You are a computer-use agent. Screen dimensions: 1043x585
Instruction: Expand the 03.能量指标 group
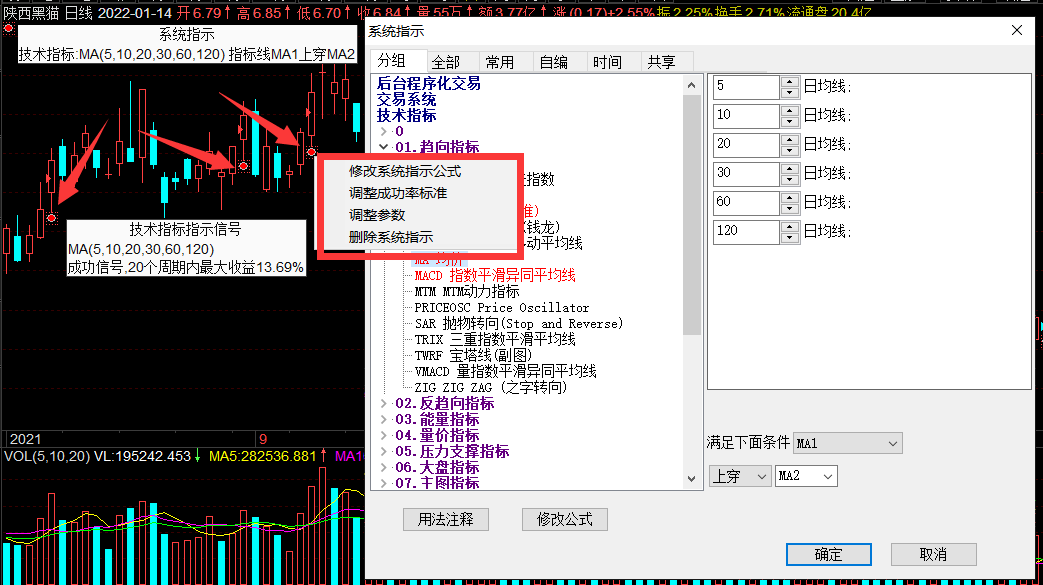point(384,419)
